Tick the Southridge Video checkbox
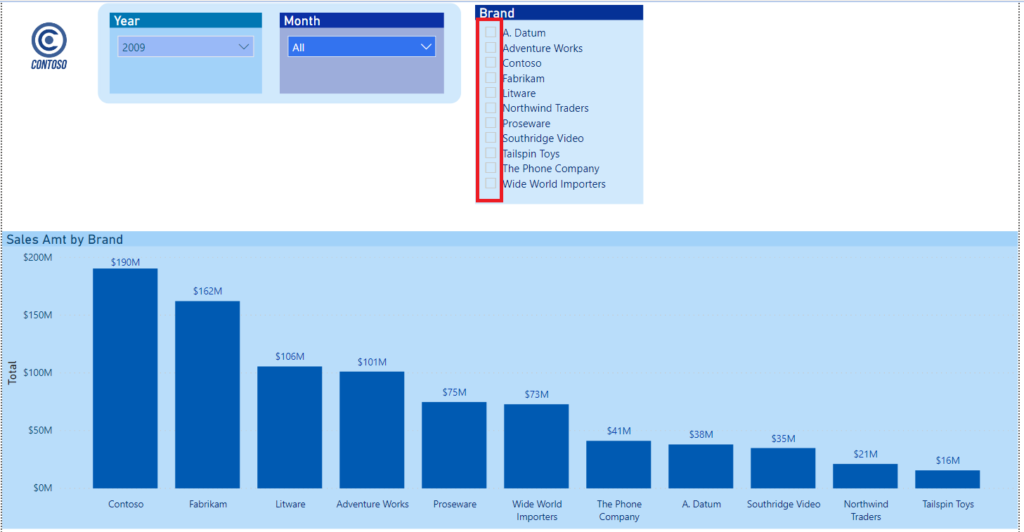Image resolution: width=1024 pixels, height=532 pixels. click(x=490, y=138)
